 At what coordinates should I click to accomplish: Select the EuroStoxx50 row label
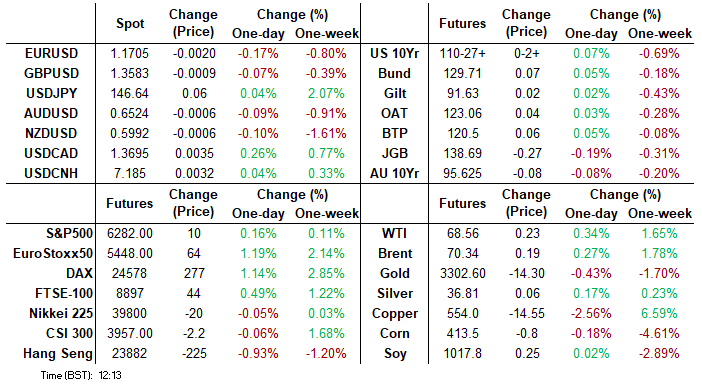click(x=53, y=254)
